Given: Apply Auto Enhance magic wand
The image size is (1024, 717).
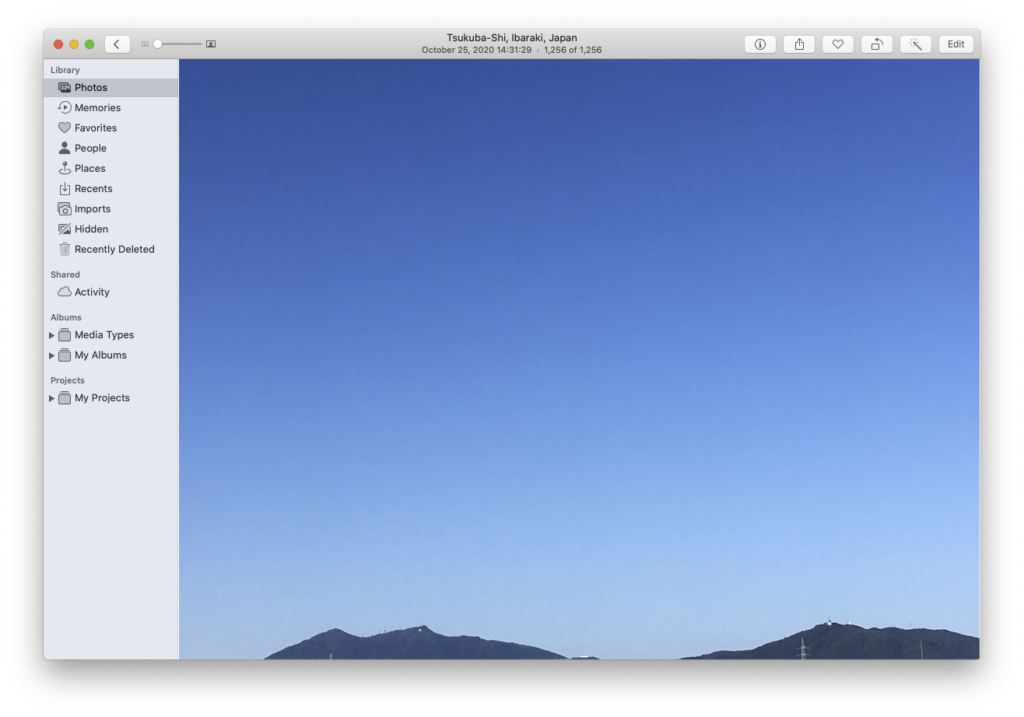Looking at the screenshot, I should coord(915,44).
